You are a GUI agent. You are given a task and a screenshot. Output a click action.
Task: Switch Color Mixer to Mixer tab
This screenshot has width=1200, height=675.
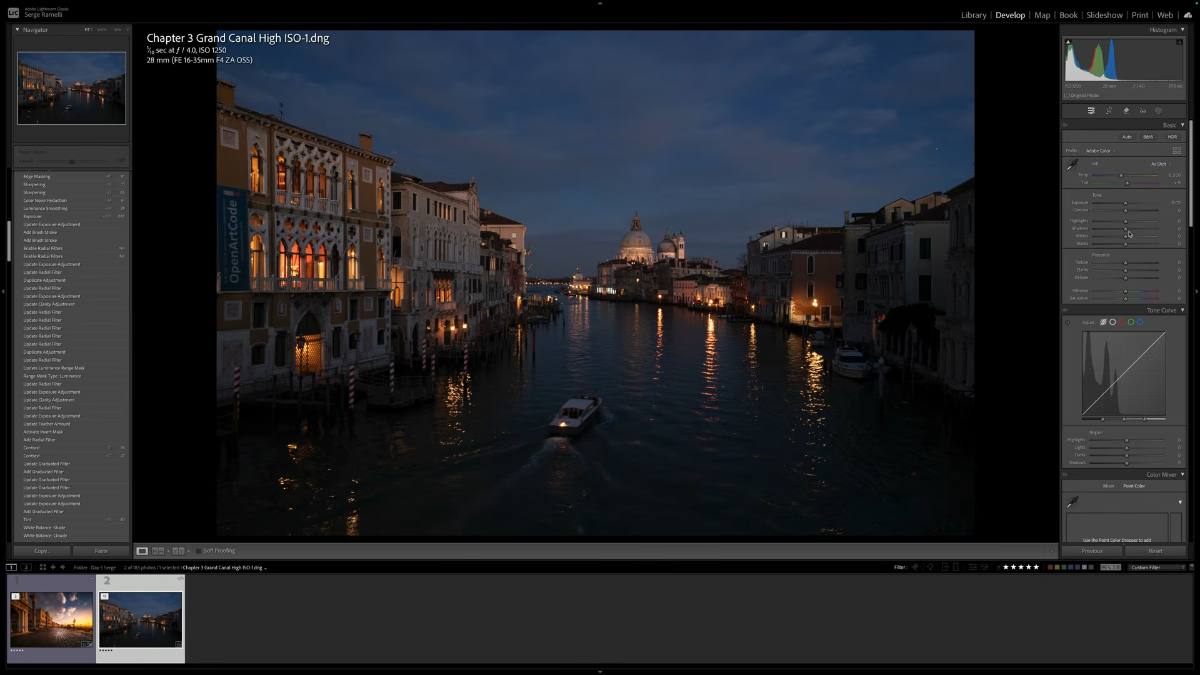tap(1108, 486)
